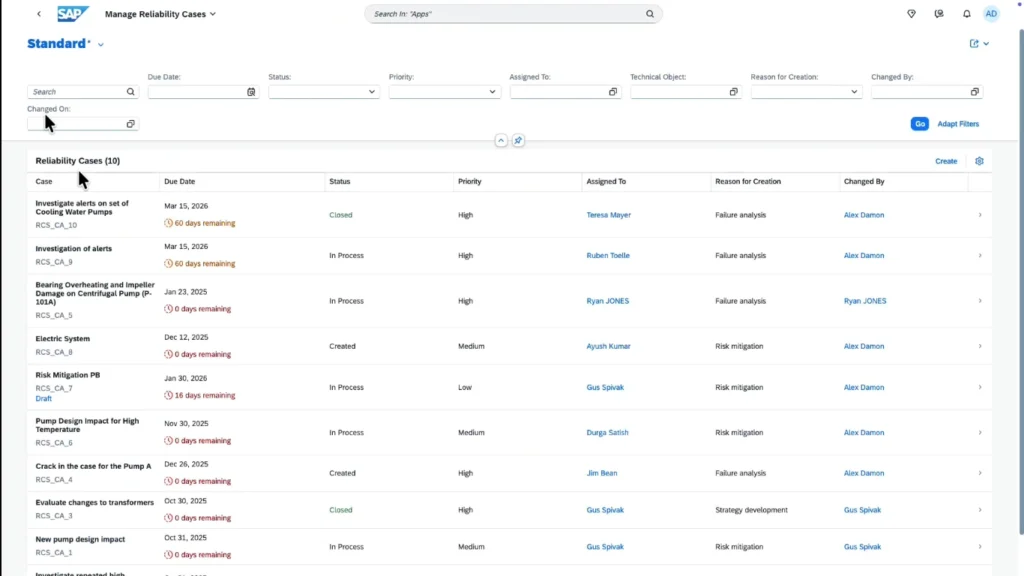Open Ayush Kumar assignee link
This screenshot has height=576, width=1024.
click(x=608, y=346)
